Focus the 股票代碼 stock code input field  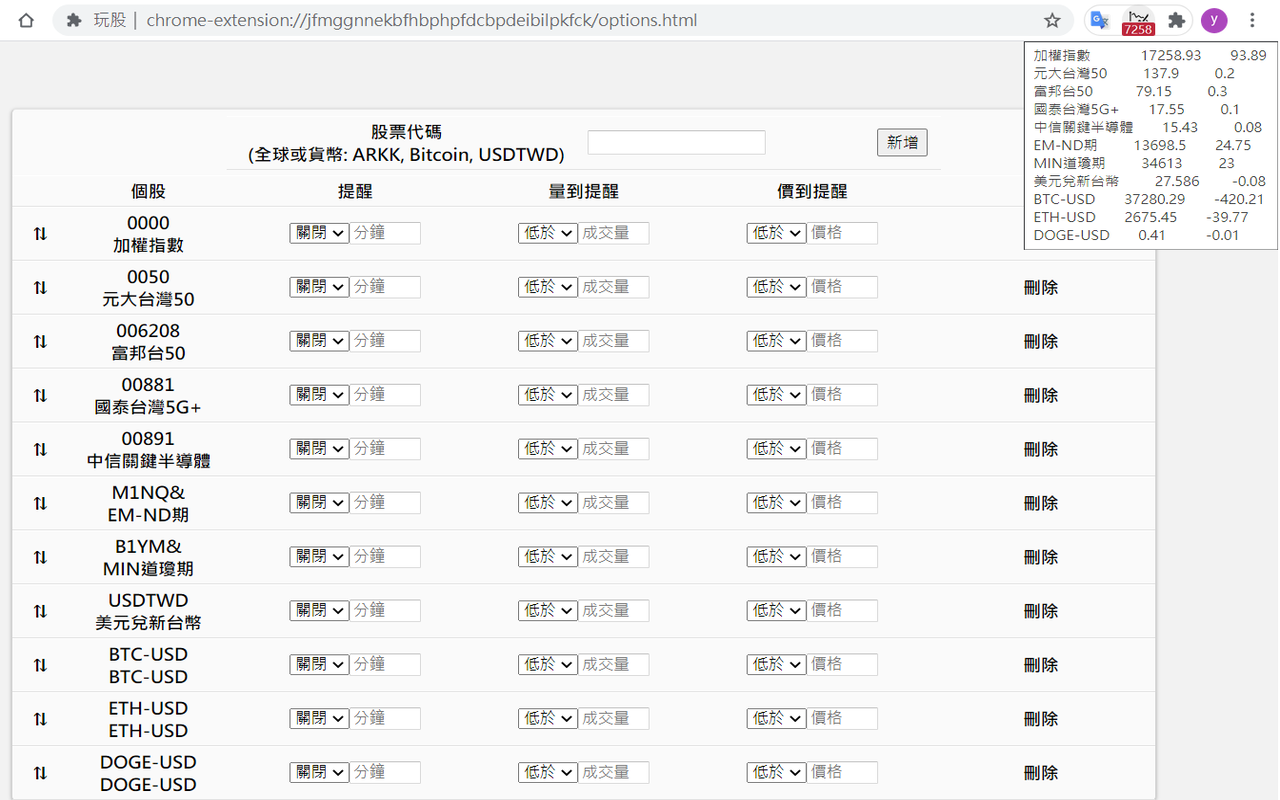676,142
